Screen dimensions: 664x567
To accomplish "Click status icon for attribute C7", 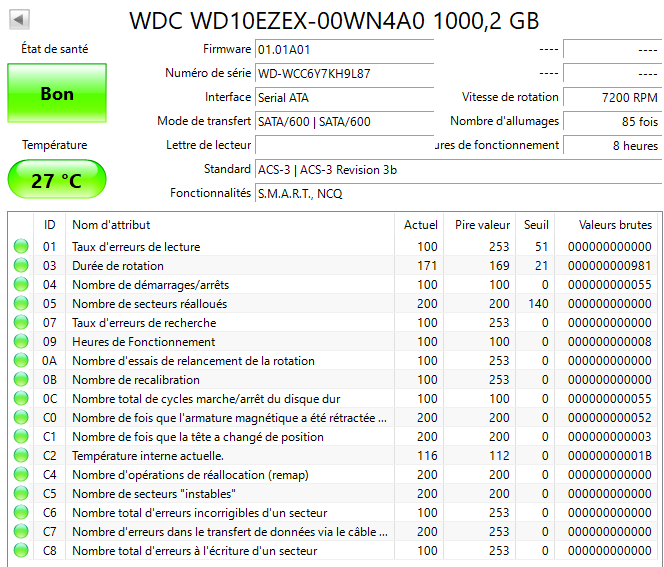I will coord(21,531).
